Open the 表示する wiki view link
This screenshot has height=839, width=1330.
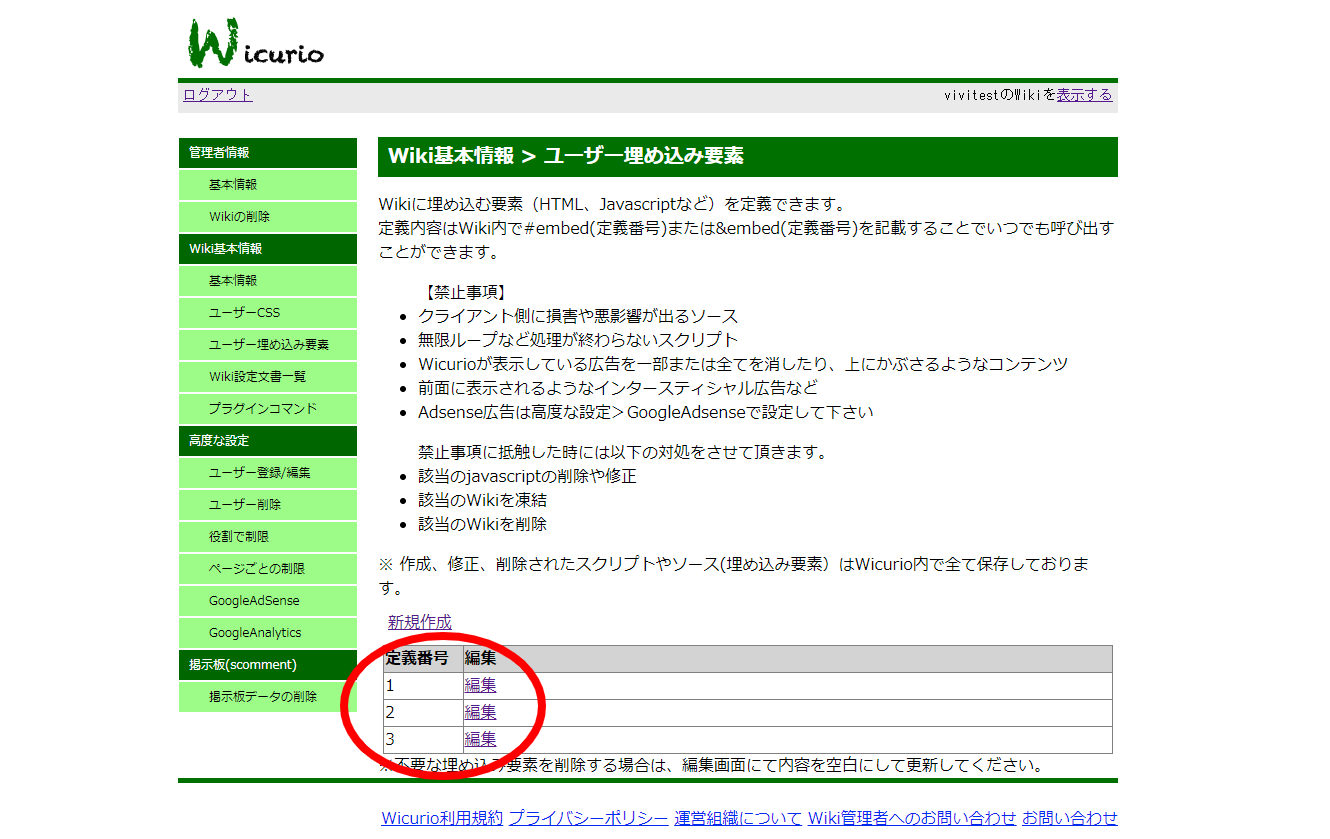pyautogui.click(x=1084, y=95)
